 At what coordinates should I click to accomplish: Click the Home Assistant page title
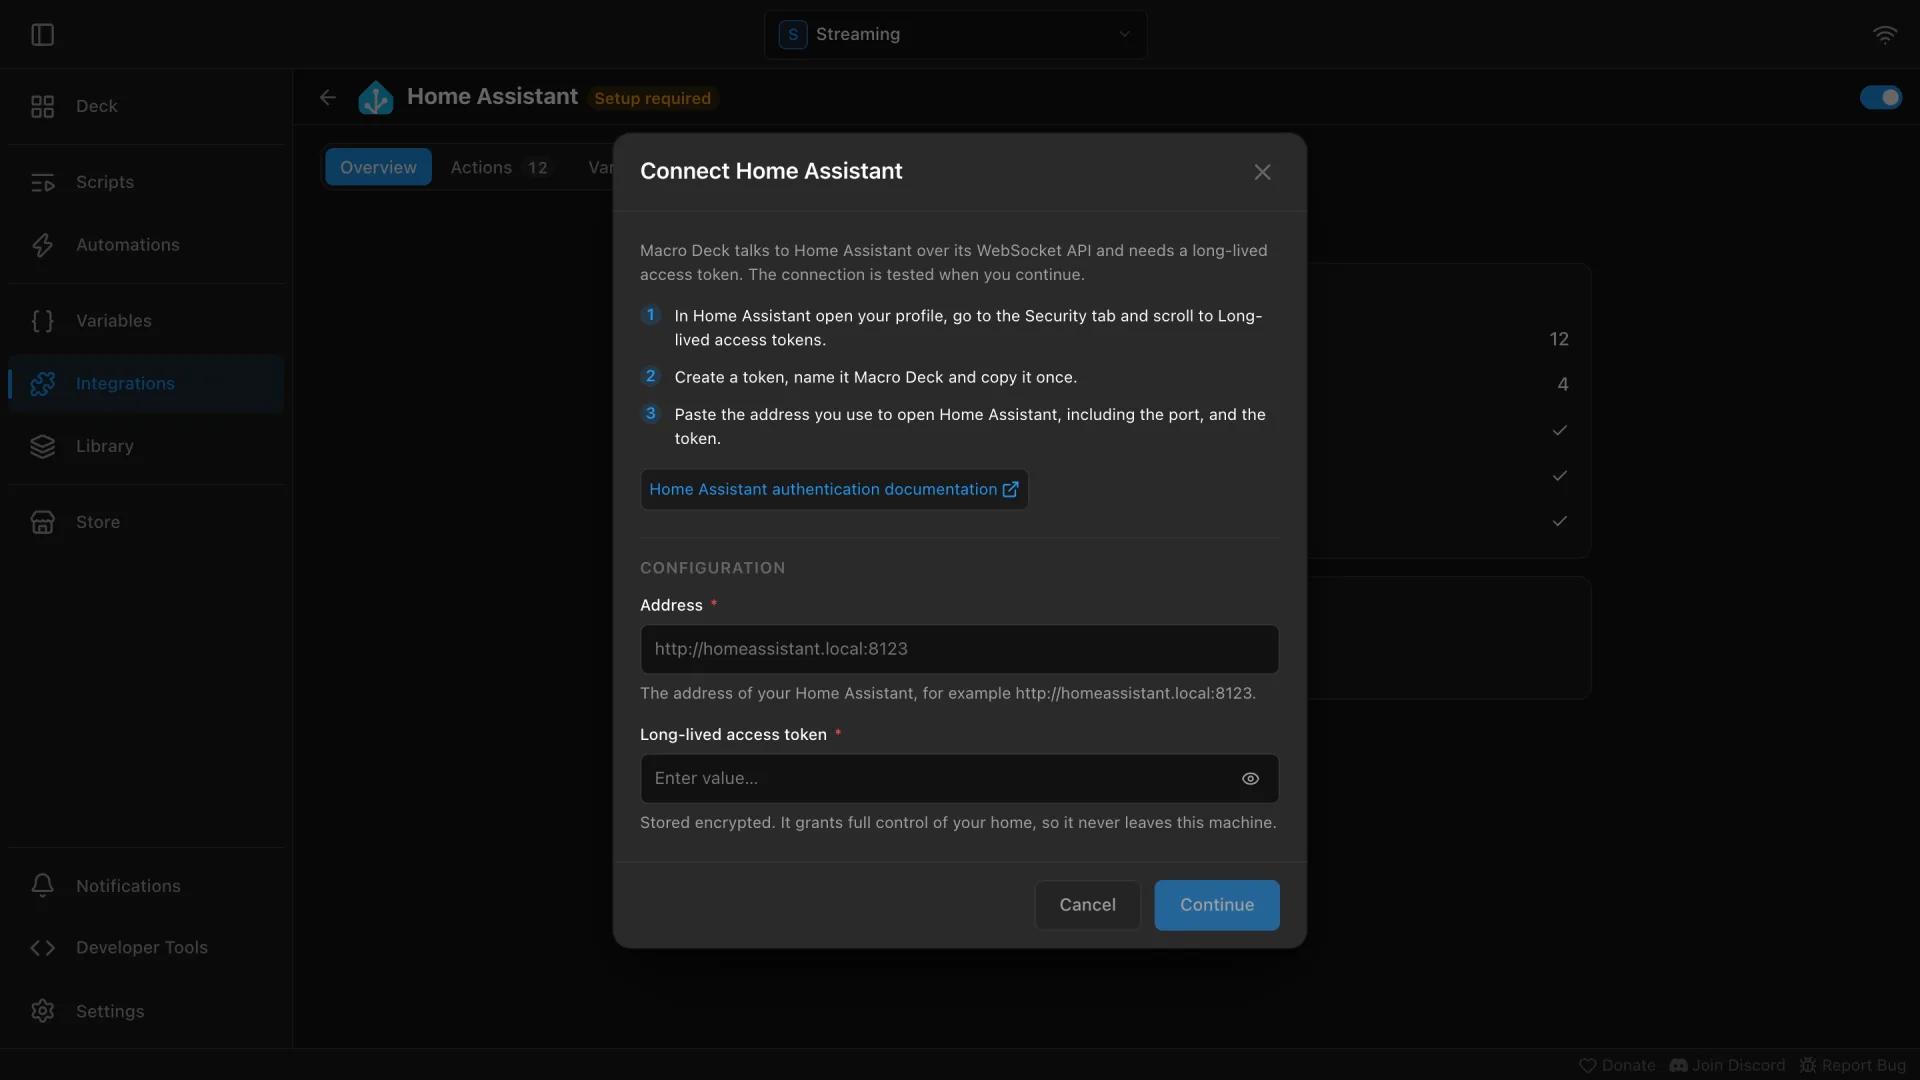(492, 97)
